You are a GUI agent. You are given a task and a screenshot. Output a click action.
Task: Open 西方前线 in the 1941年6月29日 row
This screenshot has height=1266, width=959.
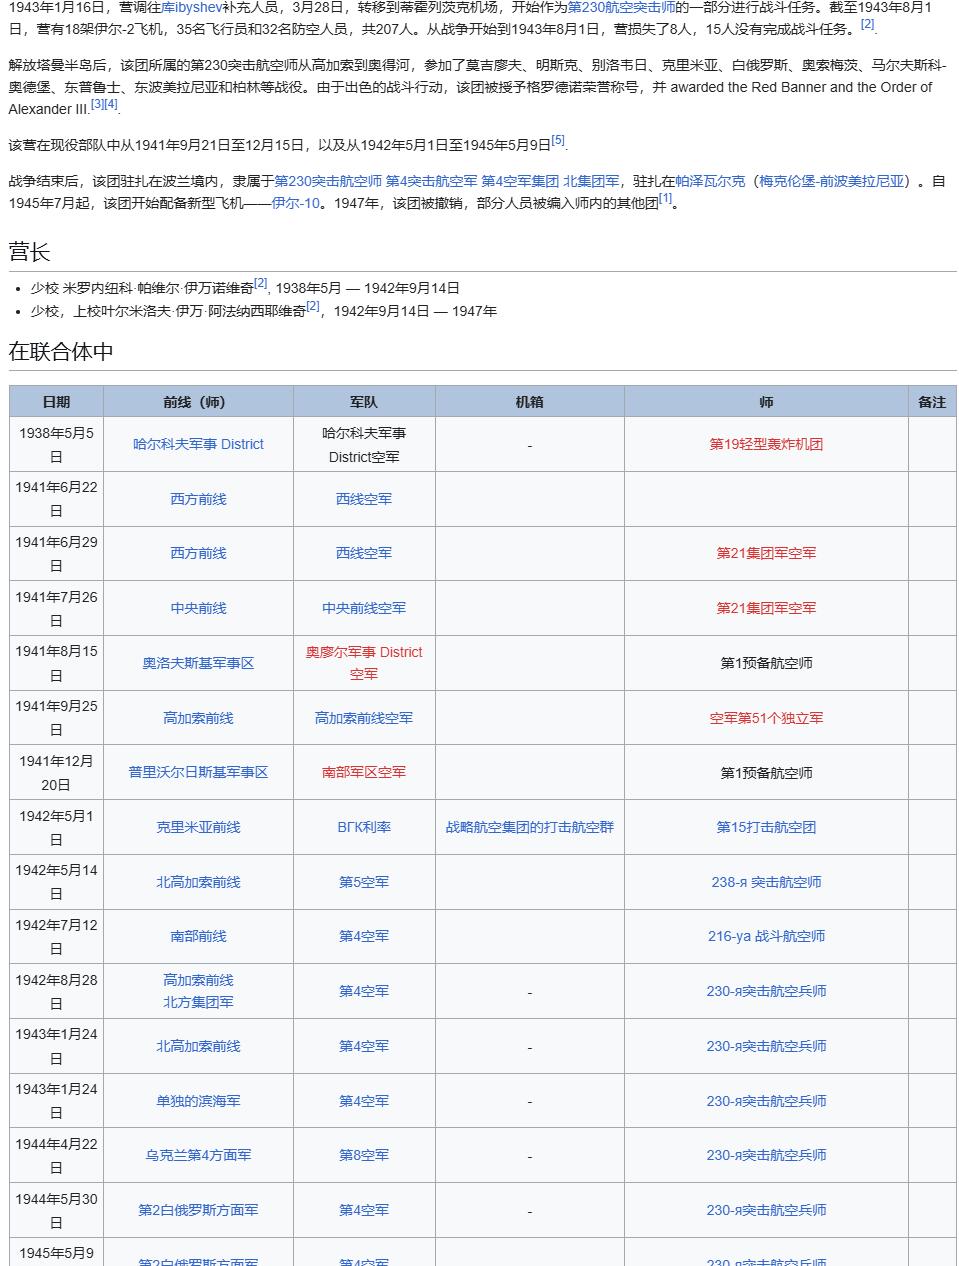point(198,553)
